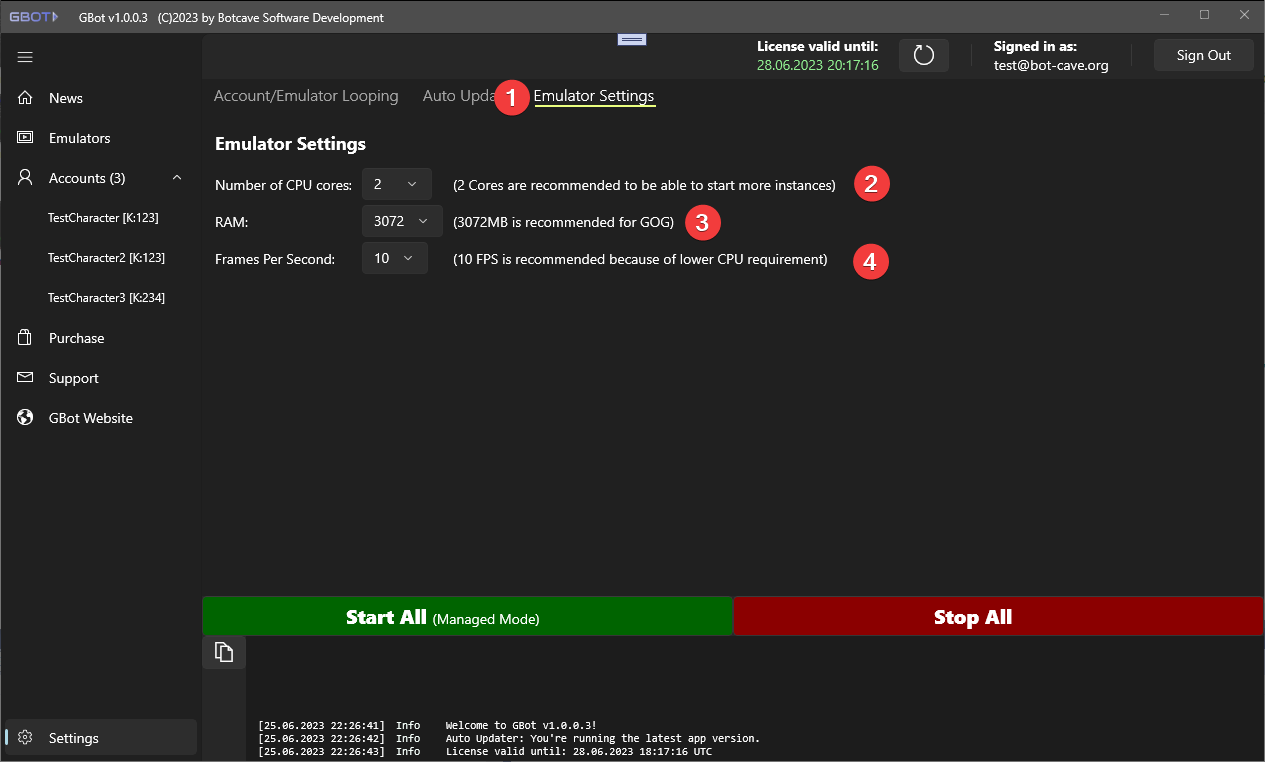Switch to Account/Emulator Looping tab
This screenshot has height=762, width=1265.
coord(306,96)
